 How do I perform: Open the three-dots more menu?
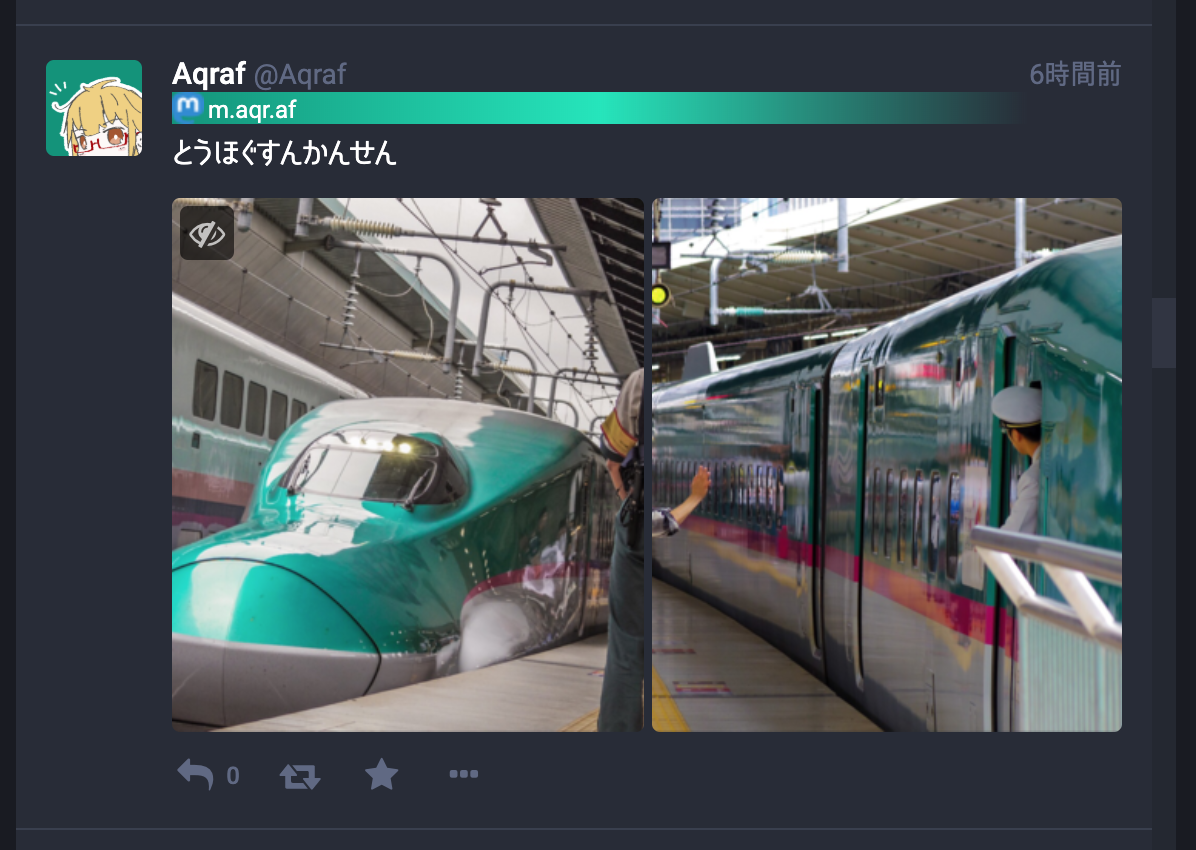[464, 774]
